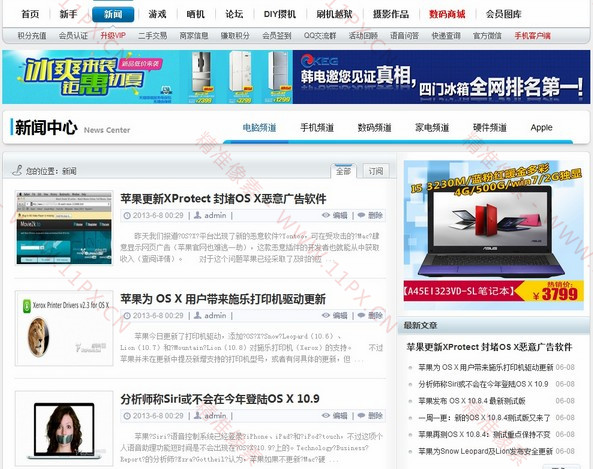
Task: Click admin author on the Xerox driver article
Action: tap(215, 315)
